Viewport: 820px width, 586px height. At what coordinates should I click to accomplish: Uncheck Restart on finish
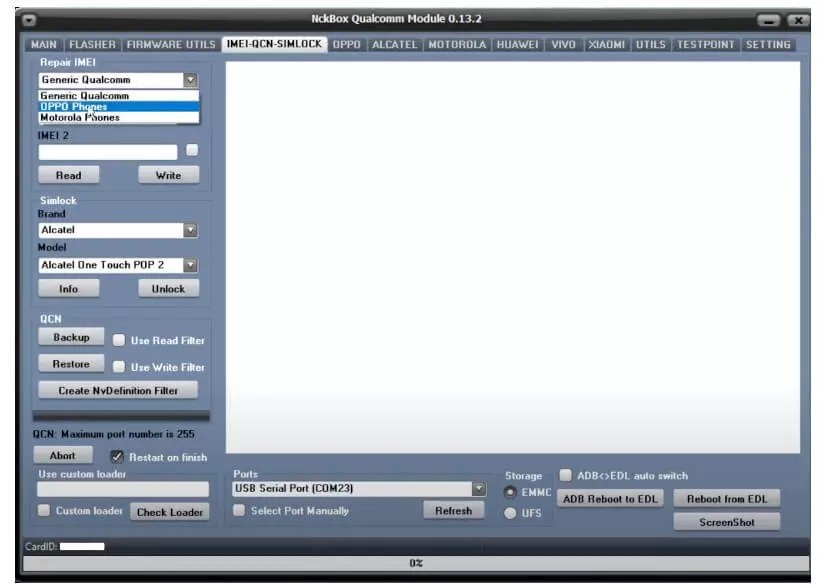(117, 457)
